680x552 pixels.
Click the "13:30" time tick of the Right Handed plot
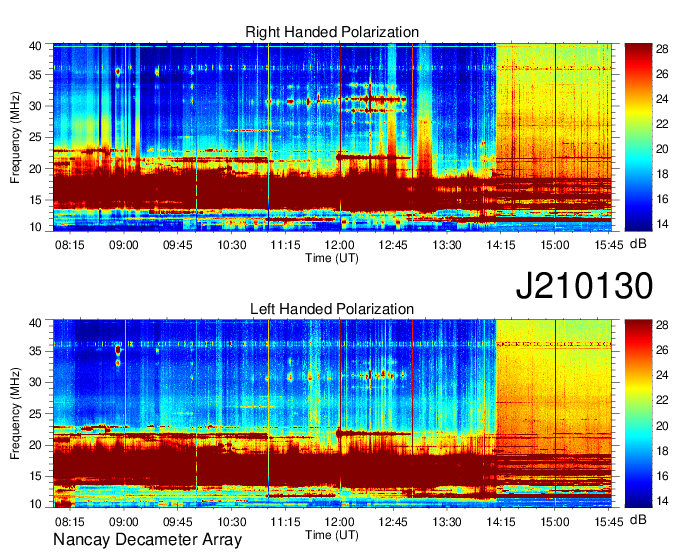pos(447,245)
